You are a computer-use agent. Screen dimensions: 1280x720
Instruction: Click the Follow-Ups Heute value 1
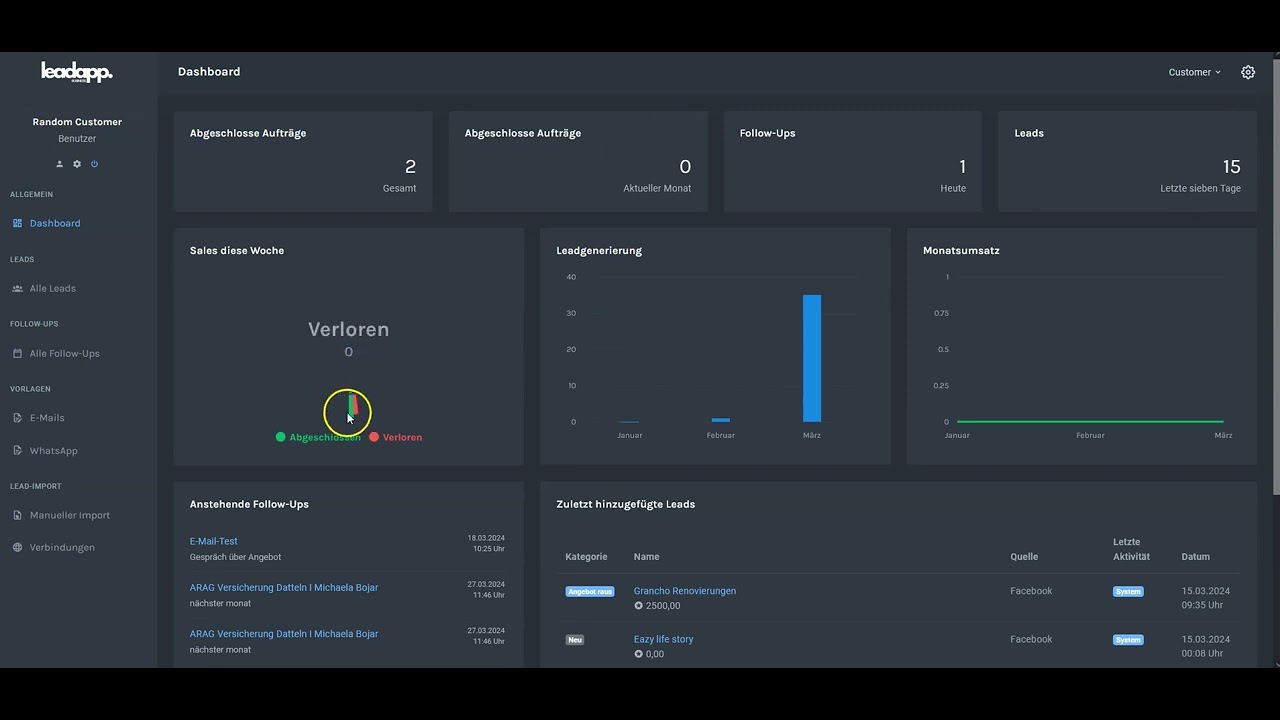click(x=962, y=167)
